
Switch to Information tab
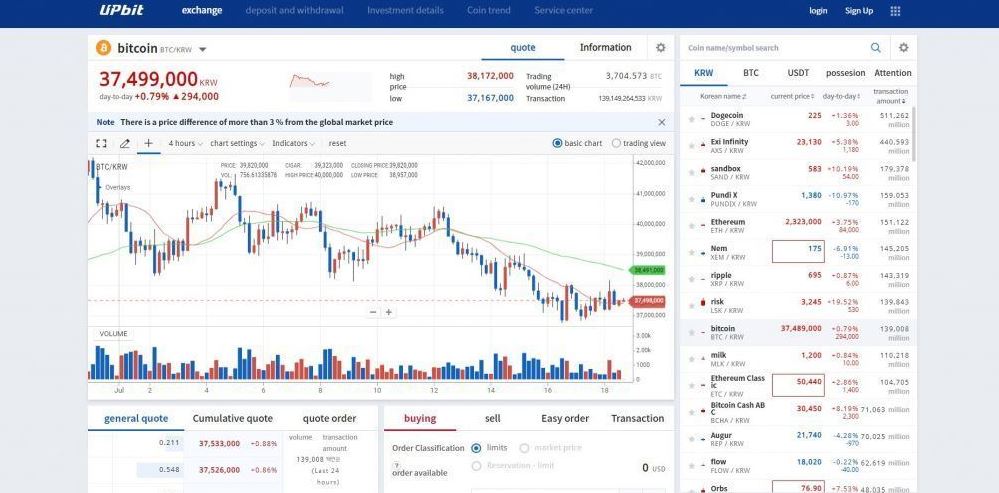point(605,47)
